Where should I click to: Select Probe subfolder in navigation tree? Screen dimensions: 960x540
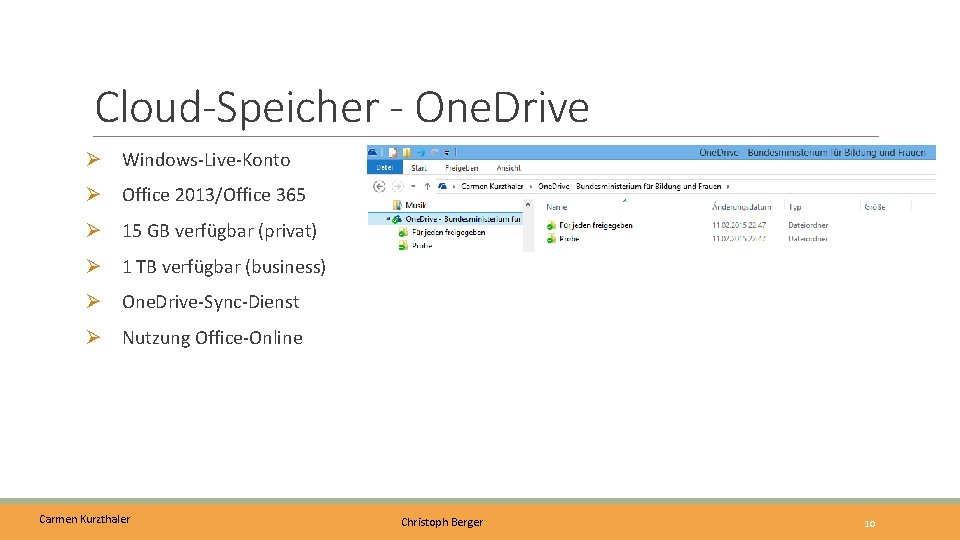click(x=416, y=246)
